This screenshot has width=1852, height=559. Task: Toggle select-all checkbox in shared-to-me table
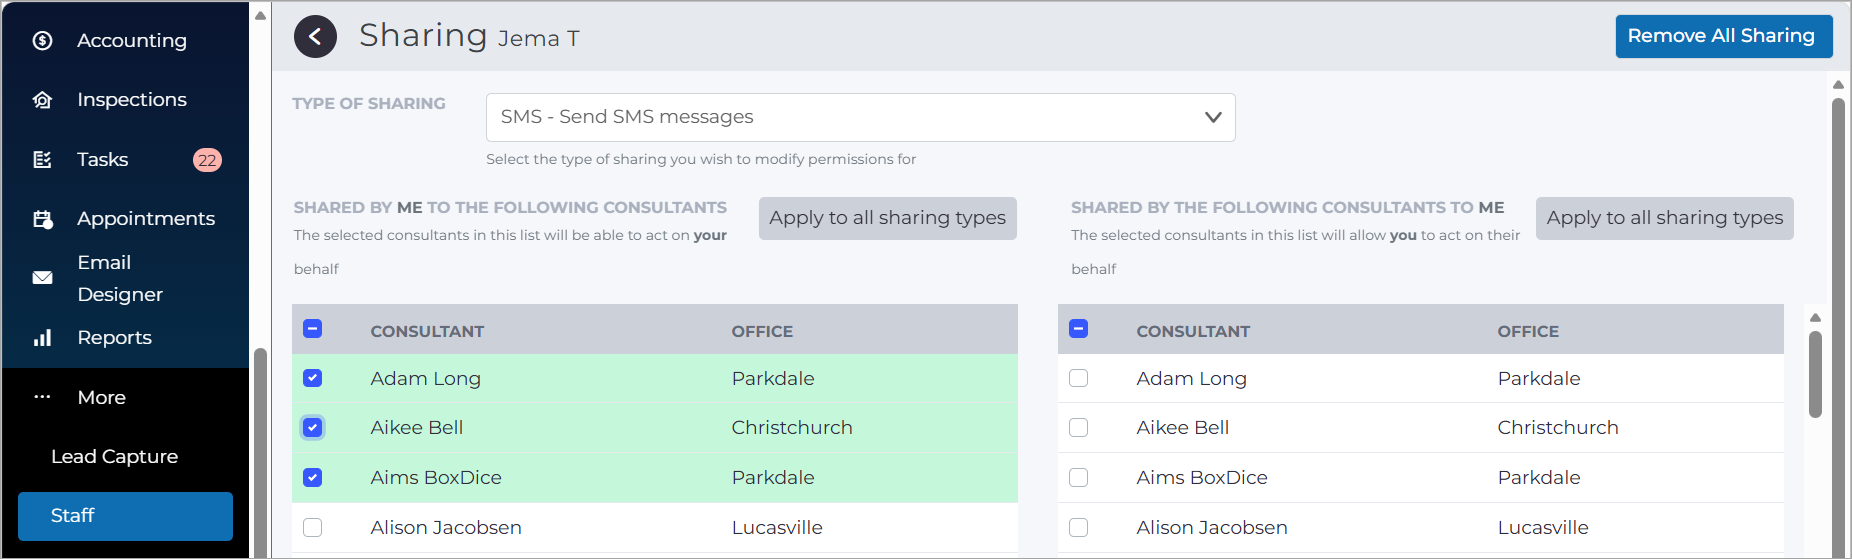click(x=1079, y=329)
